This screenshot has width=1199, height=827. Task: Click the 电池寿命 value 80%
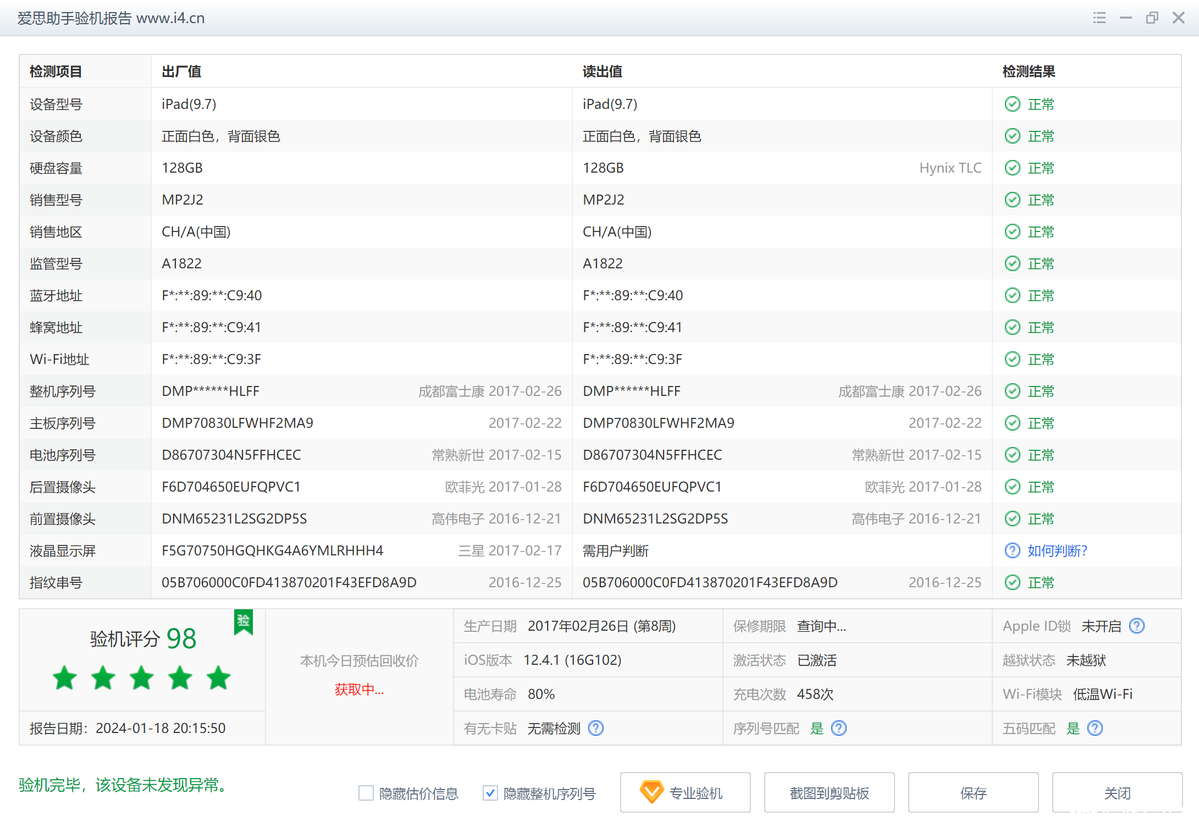[541, 694]
